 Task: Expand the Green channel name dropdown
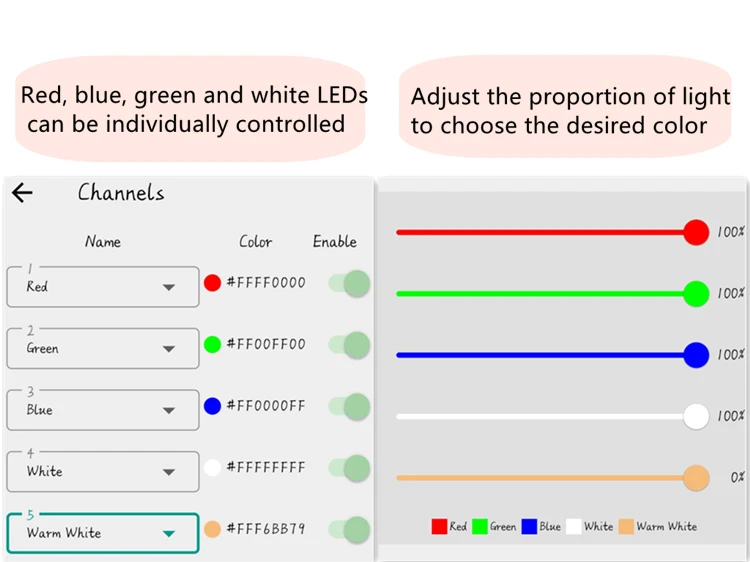coord(168,349)
